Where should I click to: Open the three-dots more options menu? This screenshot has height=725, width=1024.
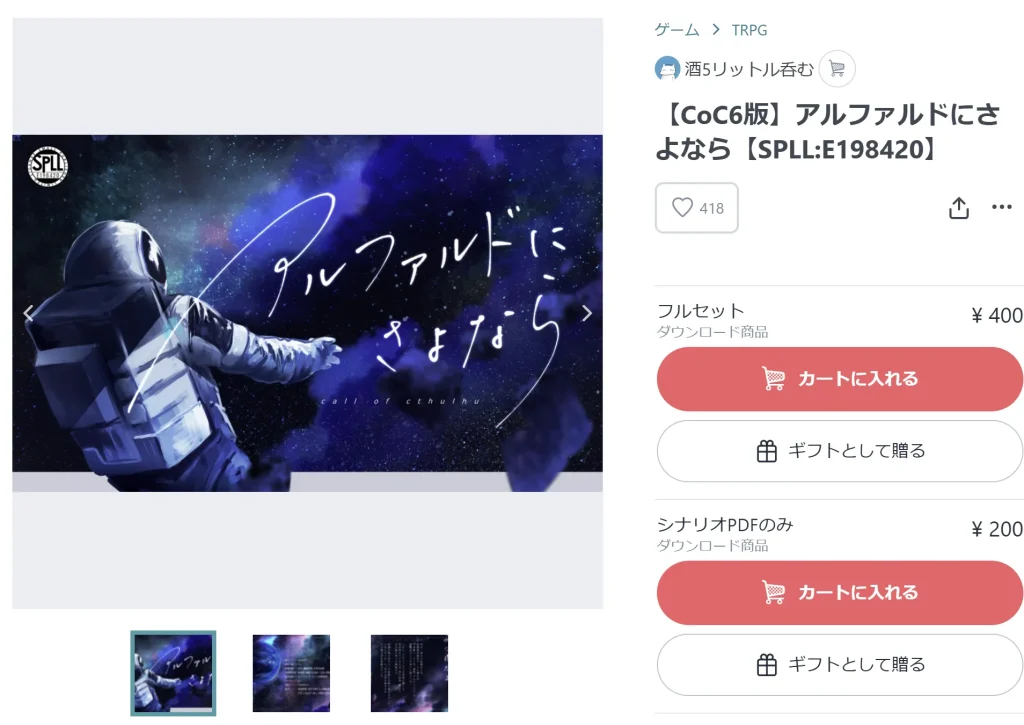pyautogui.click(x=1001, y=207)
